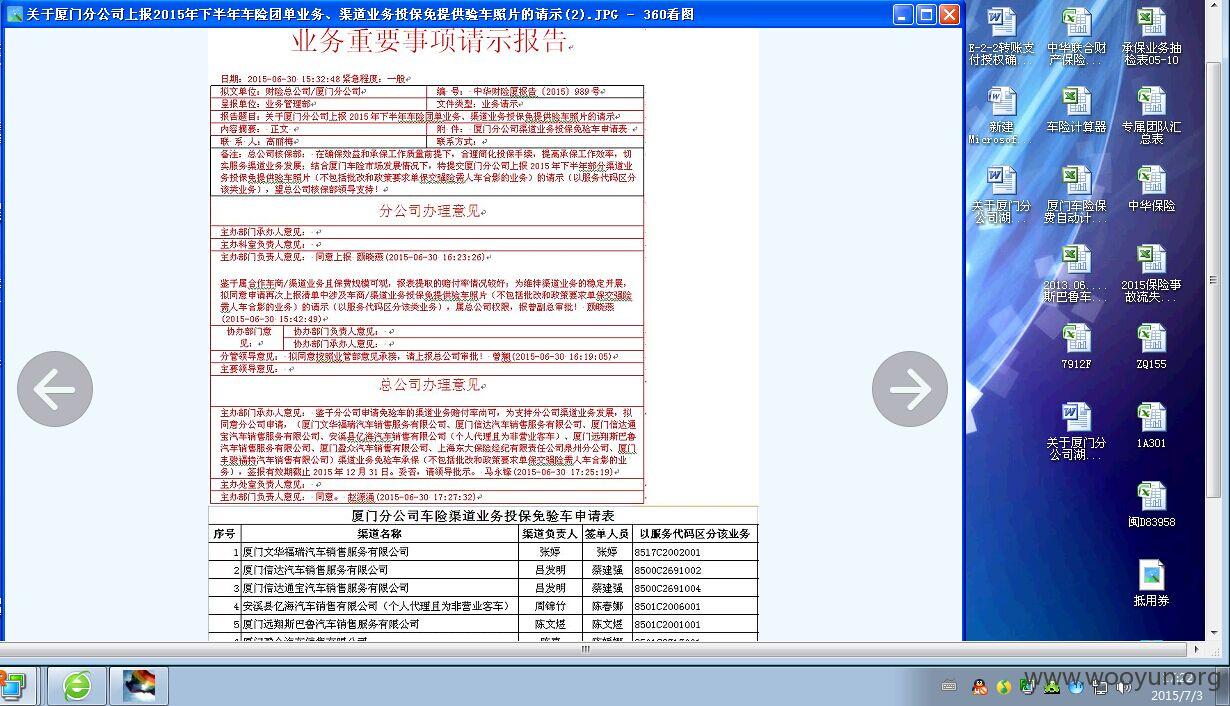Click service code 8517C2002001

tap(668, 552)
